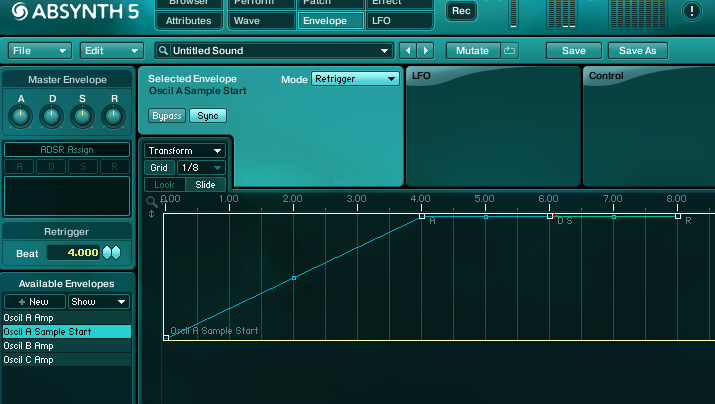Click the LFO panel header
This screenshot has width=715, height=404.
tap(421, 76)
